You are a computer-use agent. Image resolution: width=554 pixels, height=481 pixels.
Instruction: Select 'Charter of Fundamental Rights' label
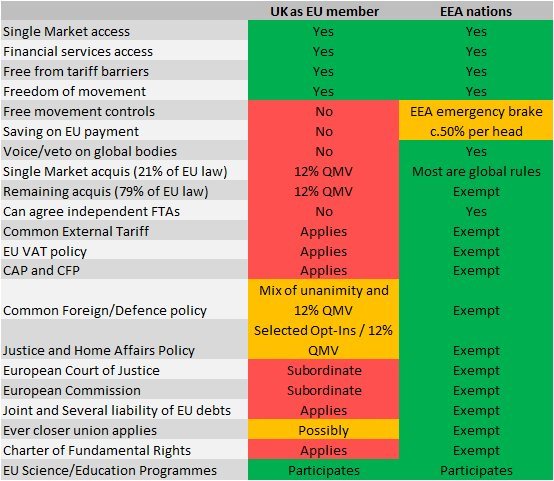tap(97, 451)
